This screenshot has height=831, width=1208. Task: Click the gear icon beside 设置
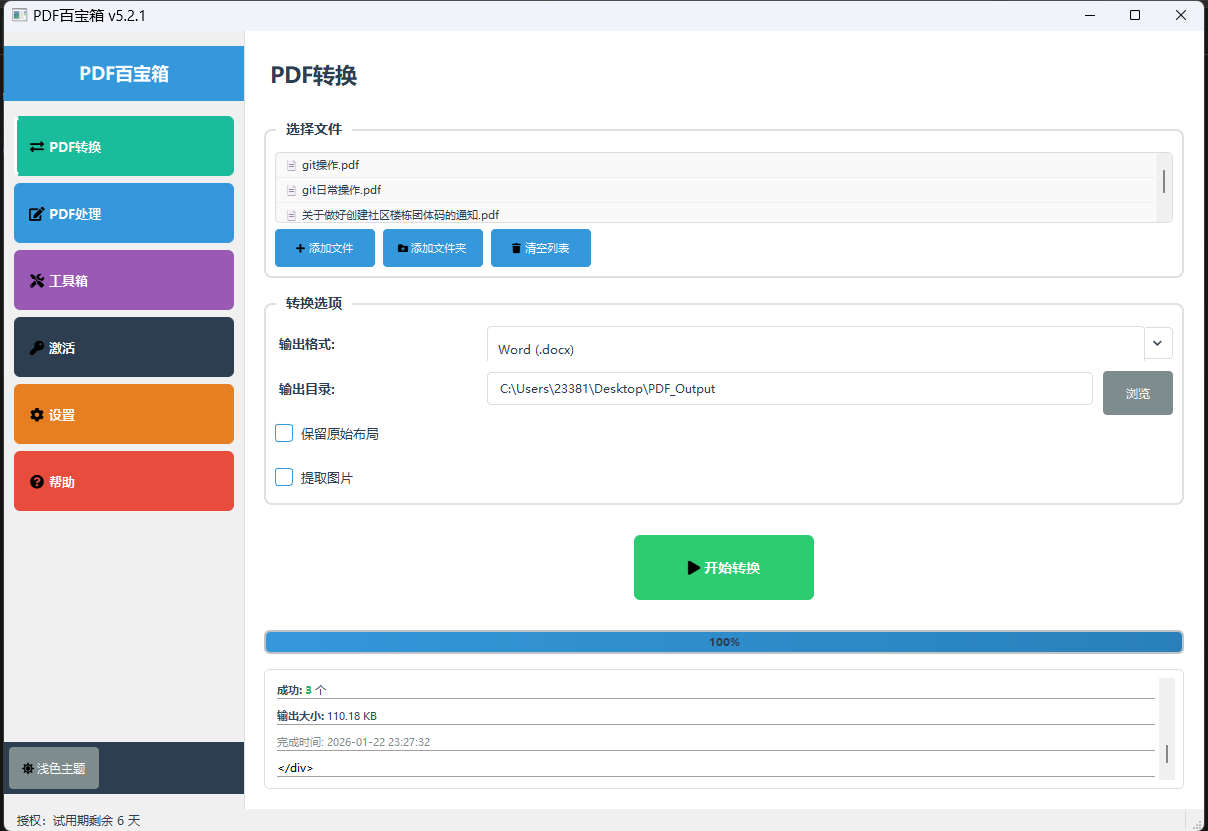pyautogui.click(x=37, y=415)
